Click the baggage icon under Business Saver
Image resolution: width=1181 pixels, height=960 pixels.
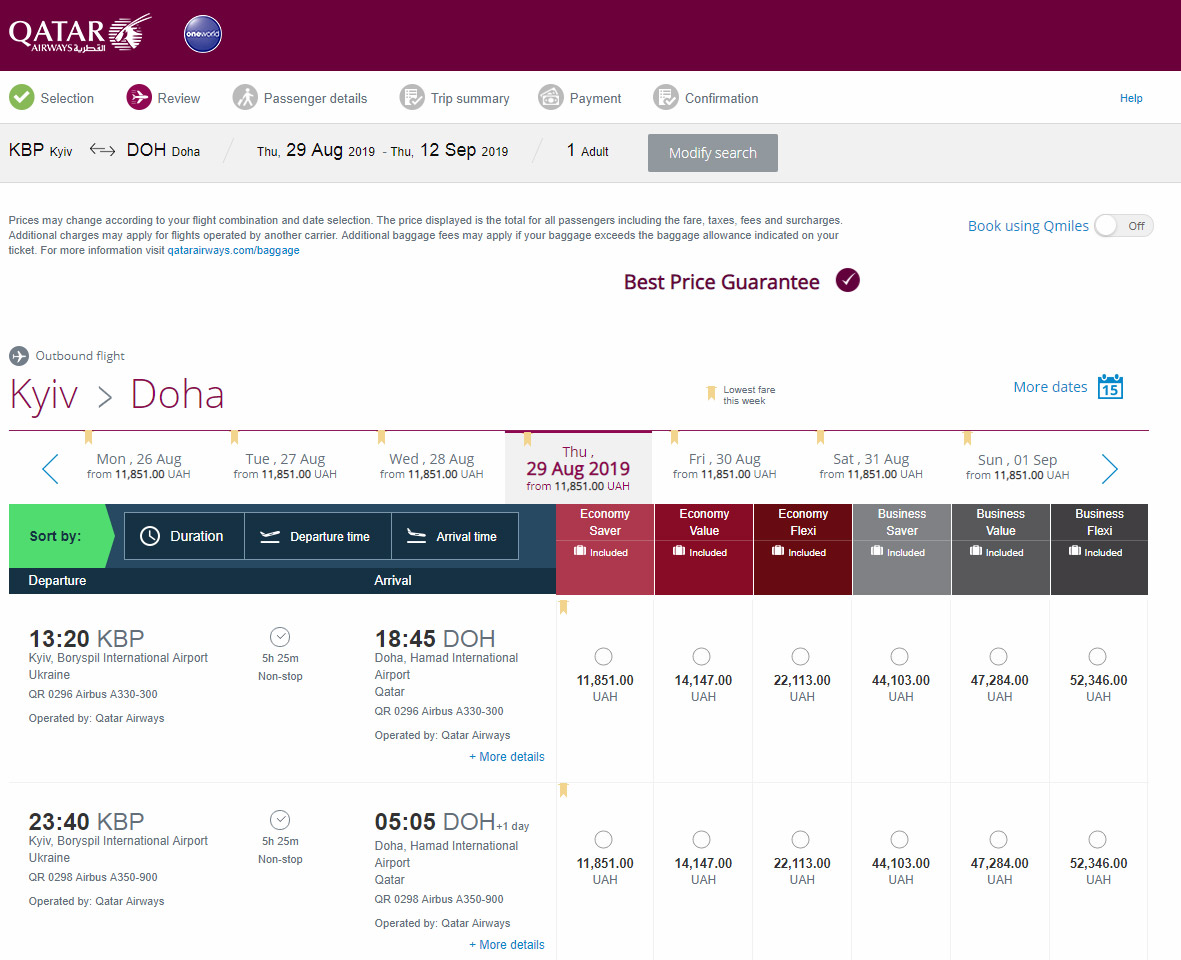tap(877, 551)
